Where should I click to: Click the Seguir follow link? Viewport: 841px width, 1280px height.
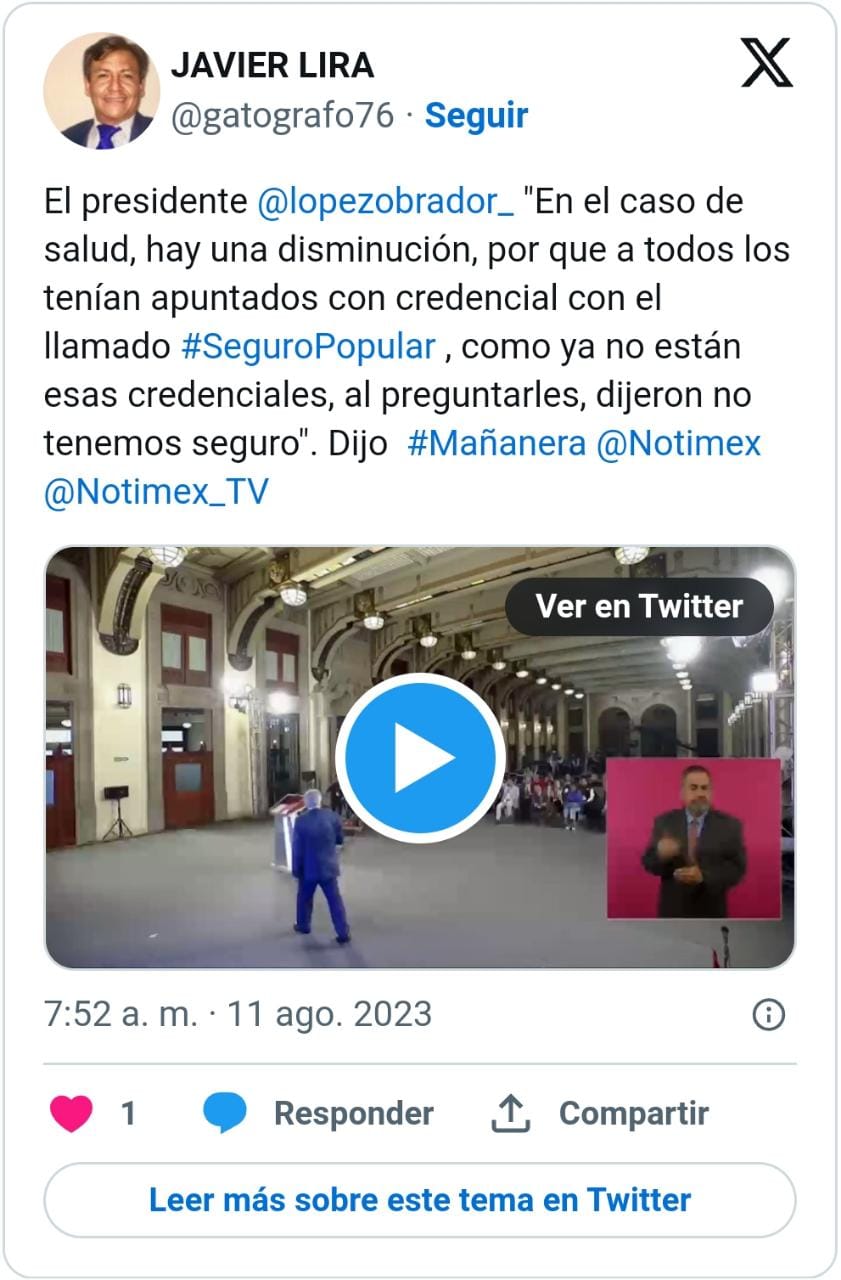477,116
